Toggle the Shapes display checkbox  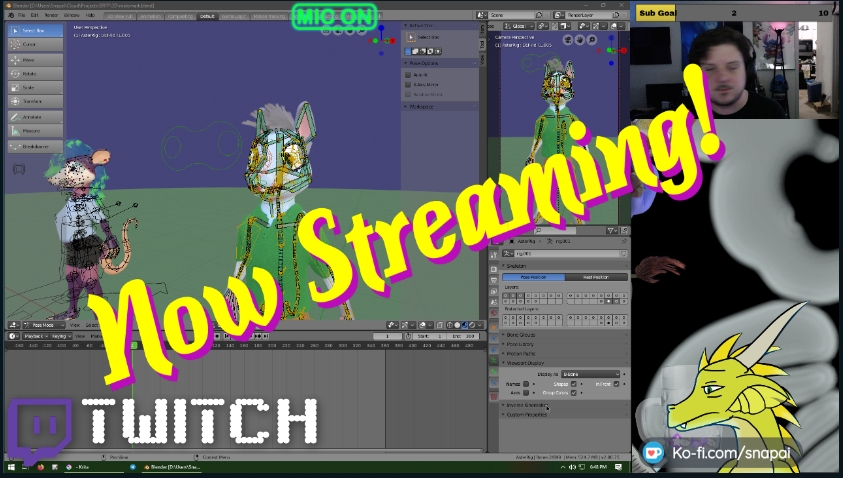(x=574, y=384)
